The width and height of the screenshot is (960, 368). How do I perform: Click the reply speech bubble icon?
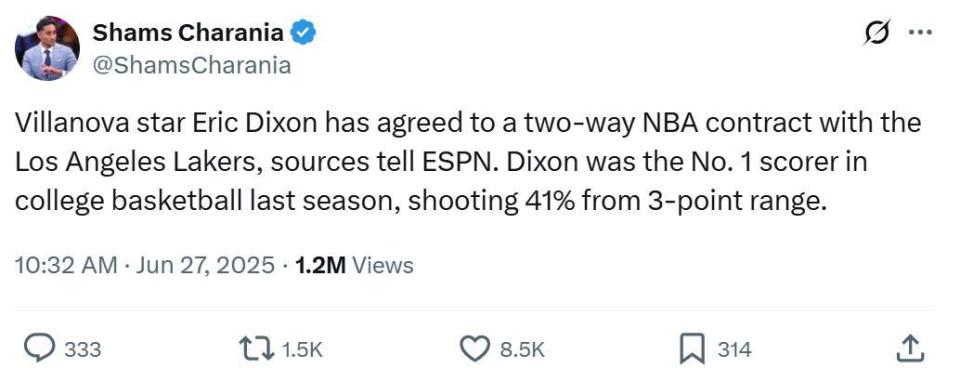[39, 349]
